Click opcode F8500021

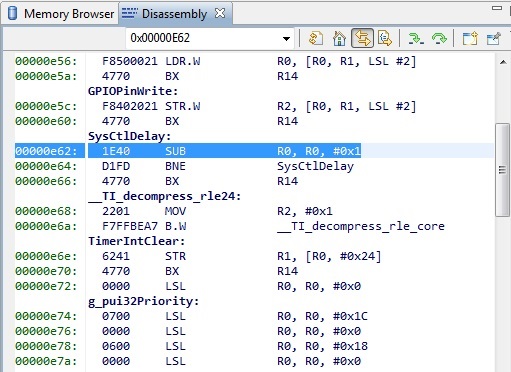click(x=130, y=61)
